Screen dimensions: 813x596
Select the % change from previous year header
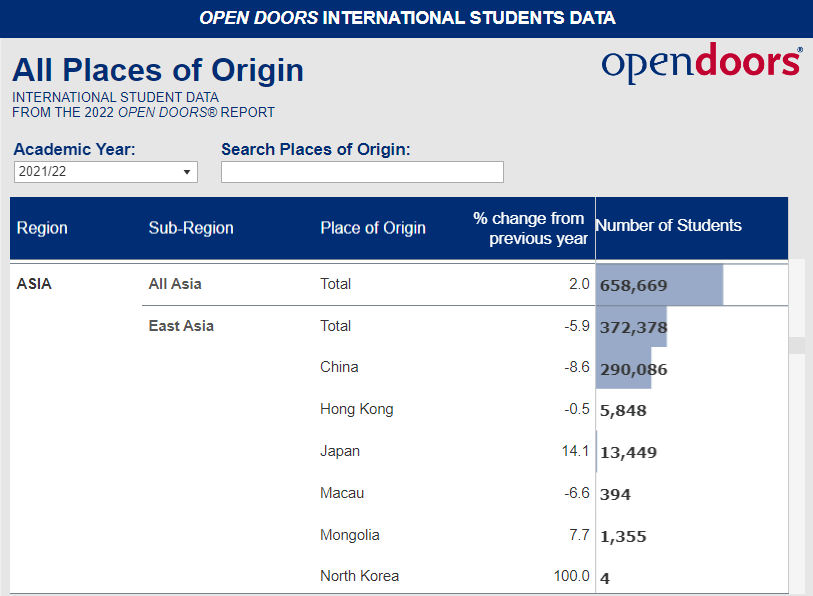(x=530, y=228)
